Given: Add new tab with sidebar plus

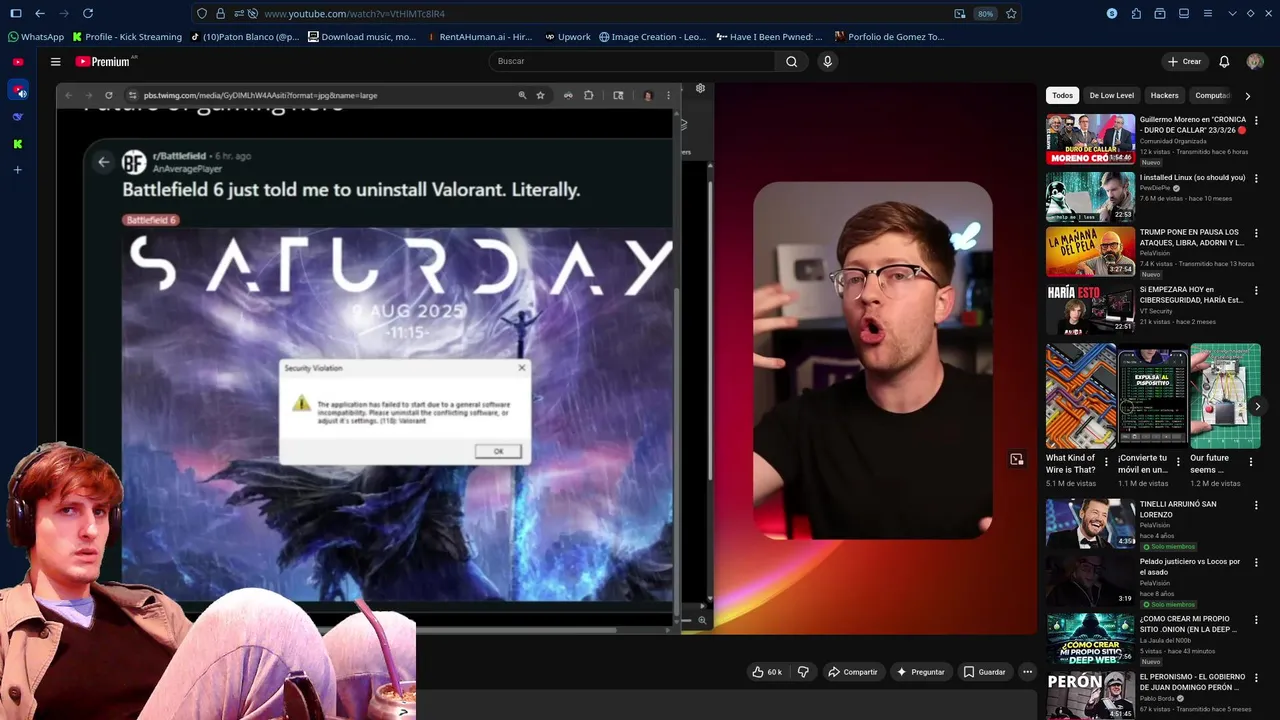Looking at the screenshot, I should tap(18, 170).
